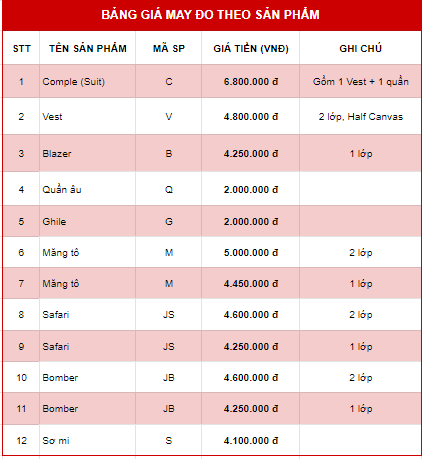Select the 4.100.000 đ price cell
Screen dimensions: 422x459
coord(251,441)
